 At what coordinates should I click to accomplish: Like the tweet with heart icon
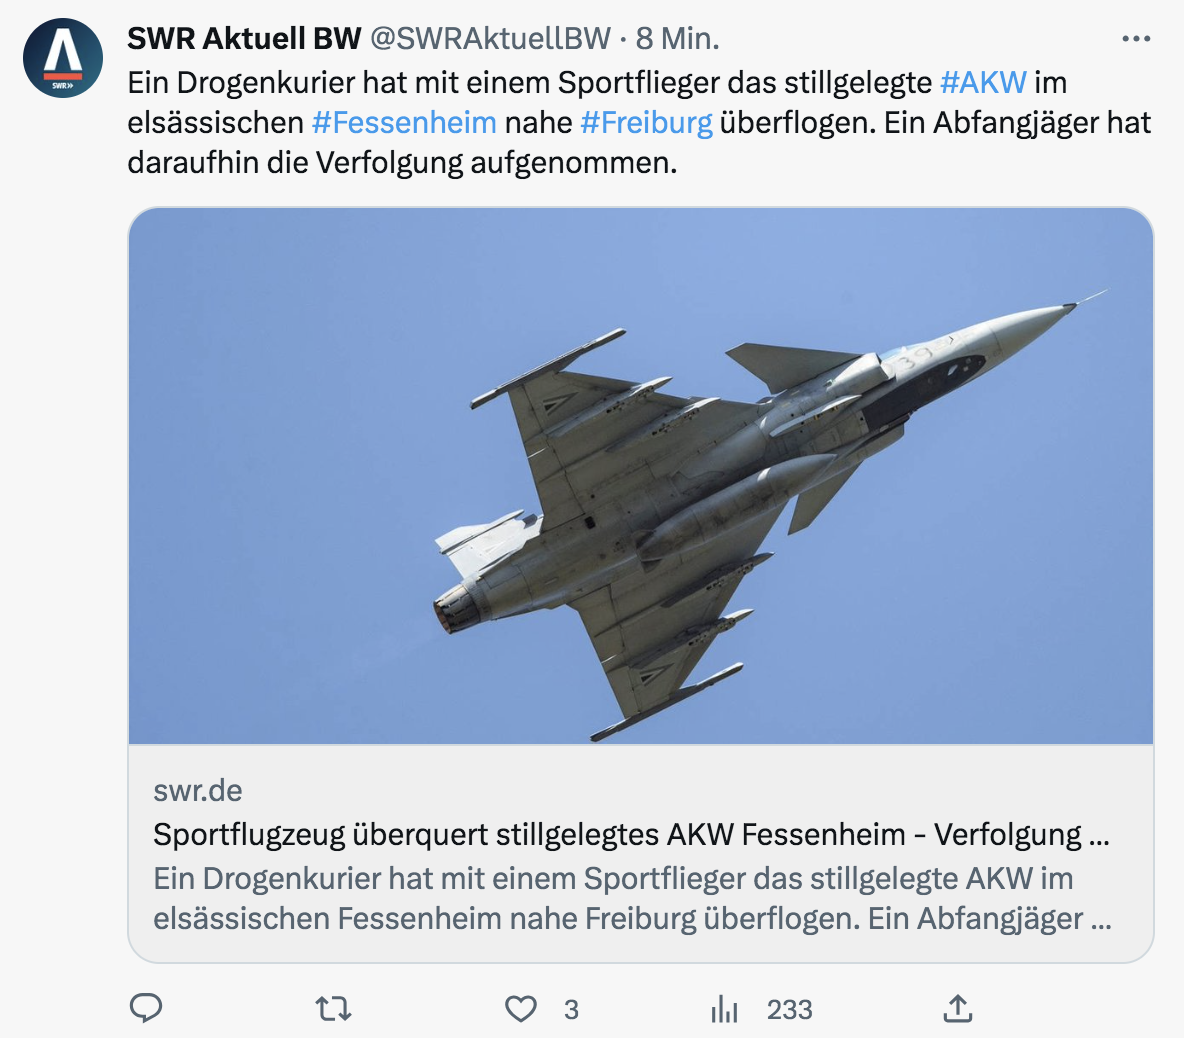[x=520, y=1009]
